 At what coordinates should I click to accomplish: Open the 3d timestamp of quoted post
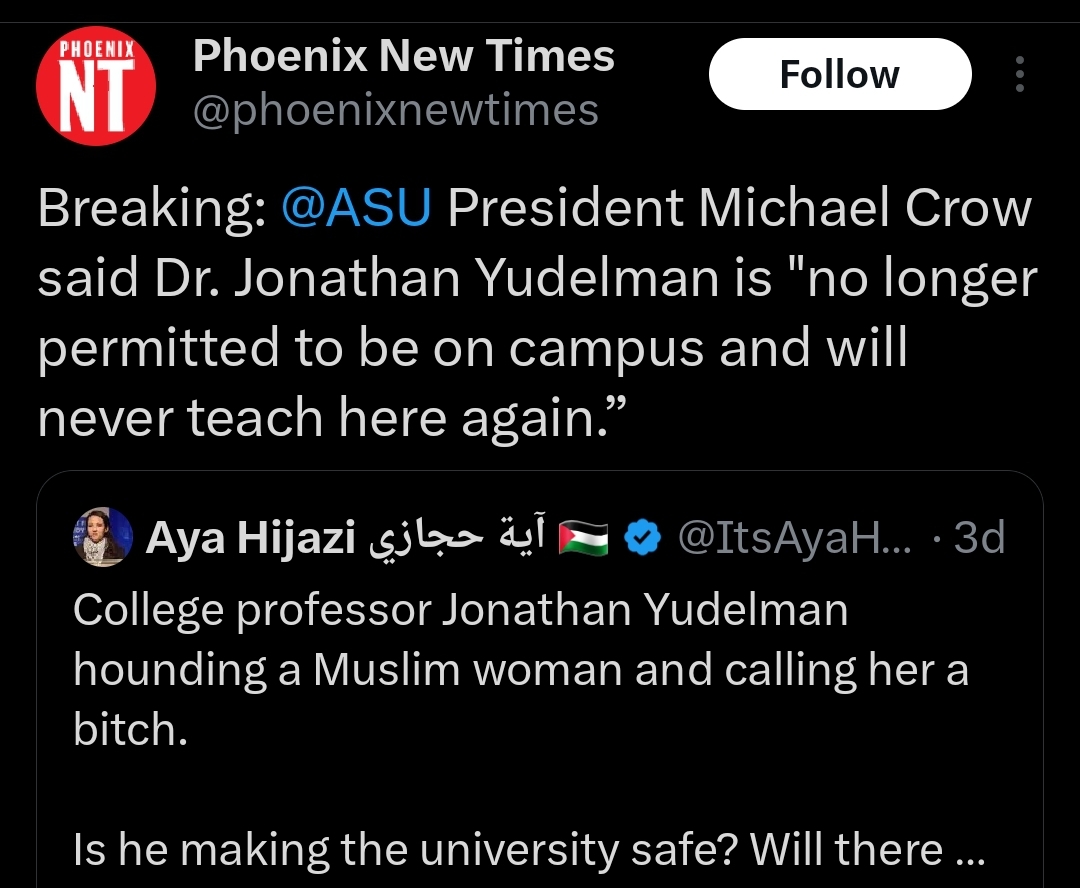click(x=979, y=538)
